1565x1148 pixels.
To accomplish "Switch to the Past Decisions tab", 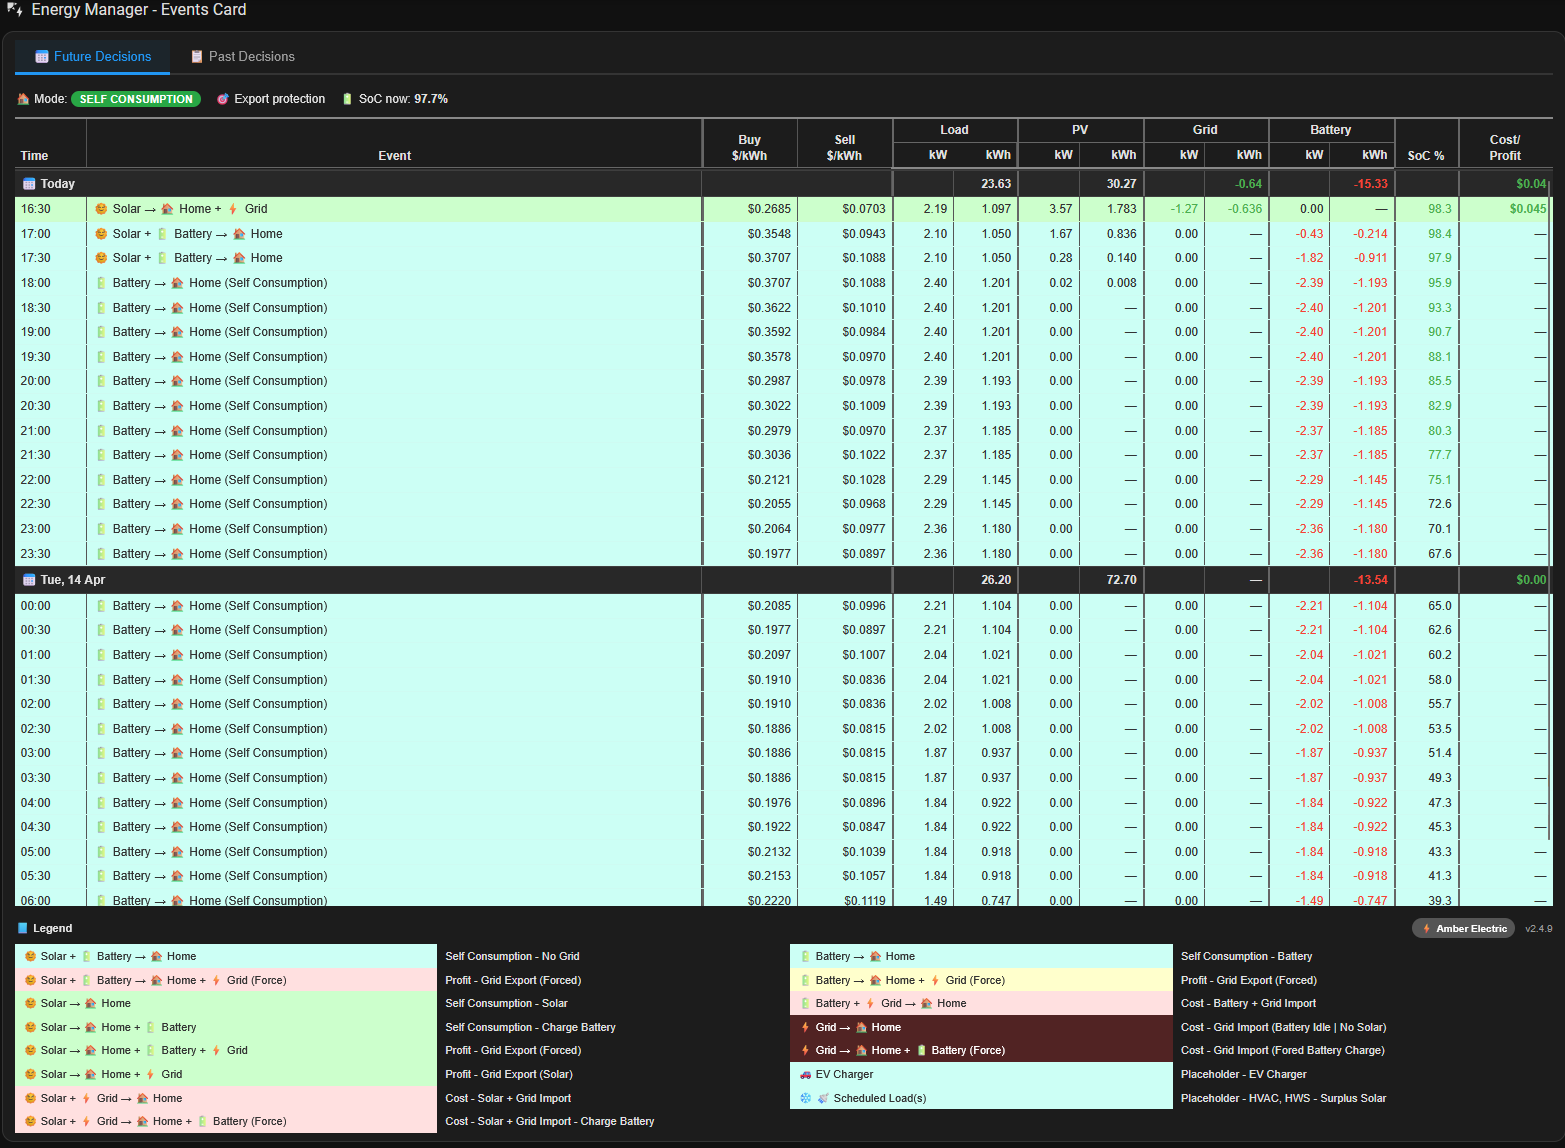I will click(243, 57).
